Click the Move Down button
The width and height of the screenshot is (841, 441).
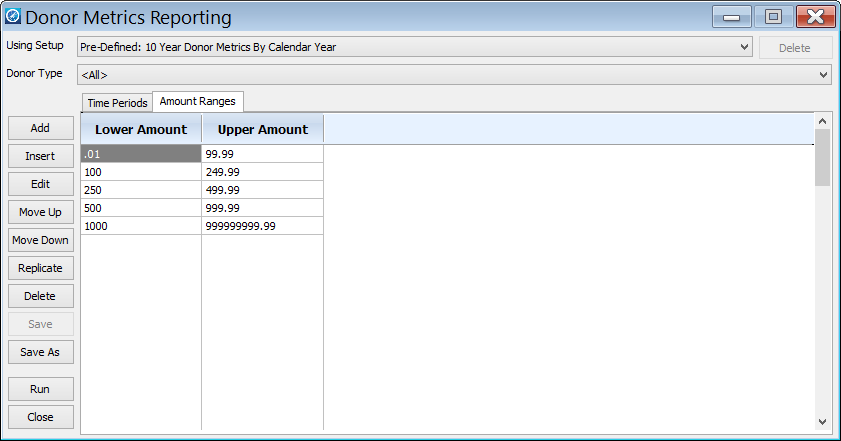point(41,240)
